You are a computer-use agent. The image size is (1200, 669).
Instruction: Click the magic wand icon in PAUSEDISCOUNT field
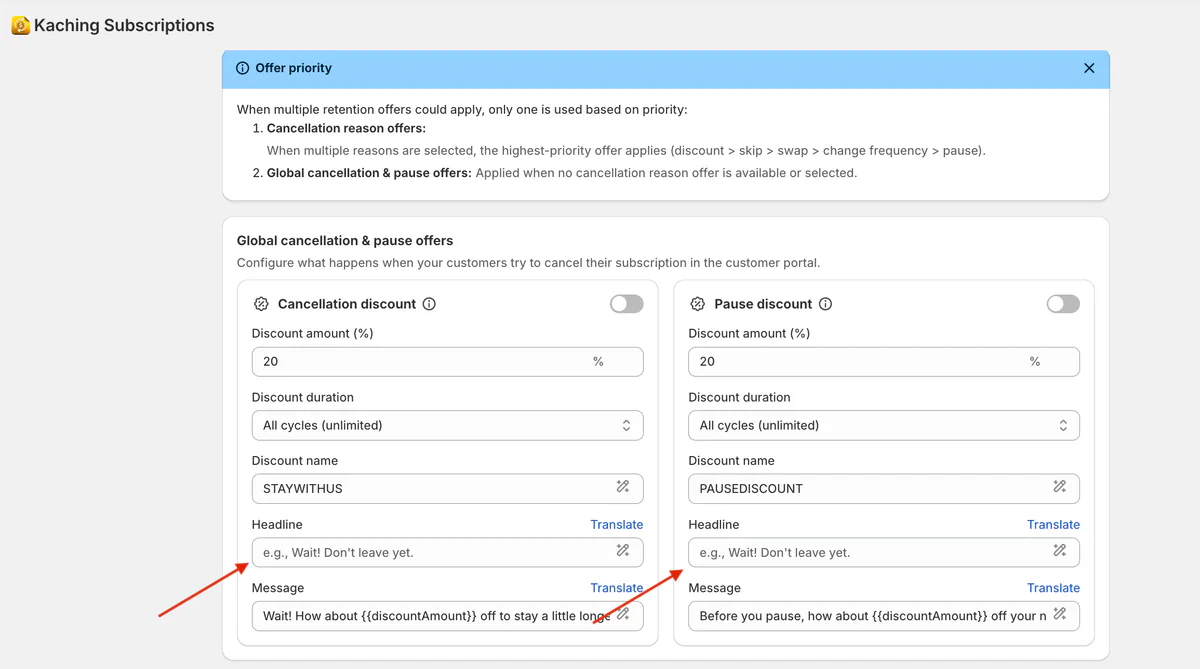coord(1060,487)
